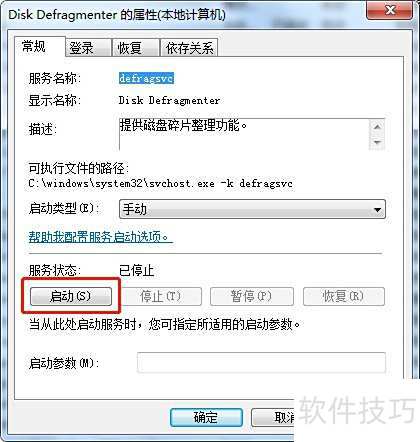Click the description box down scroll arrow
Image resolution: width=420 pixels, height=442 pixels.
coord(377,142)
